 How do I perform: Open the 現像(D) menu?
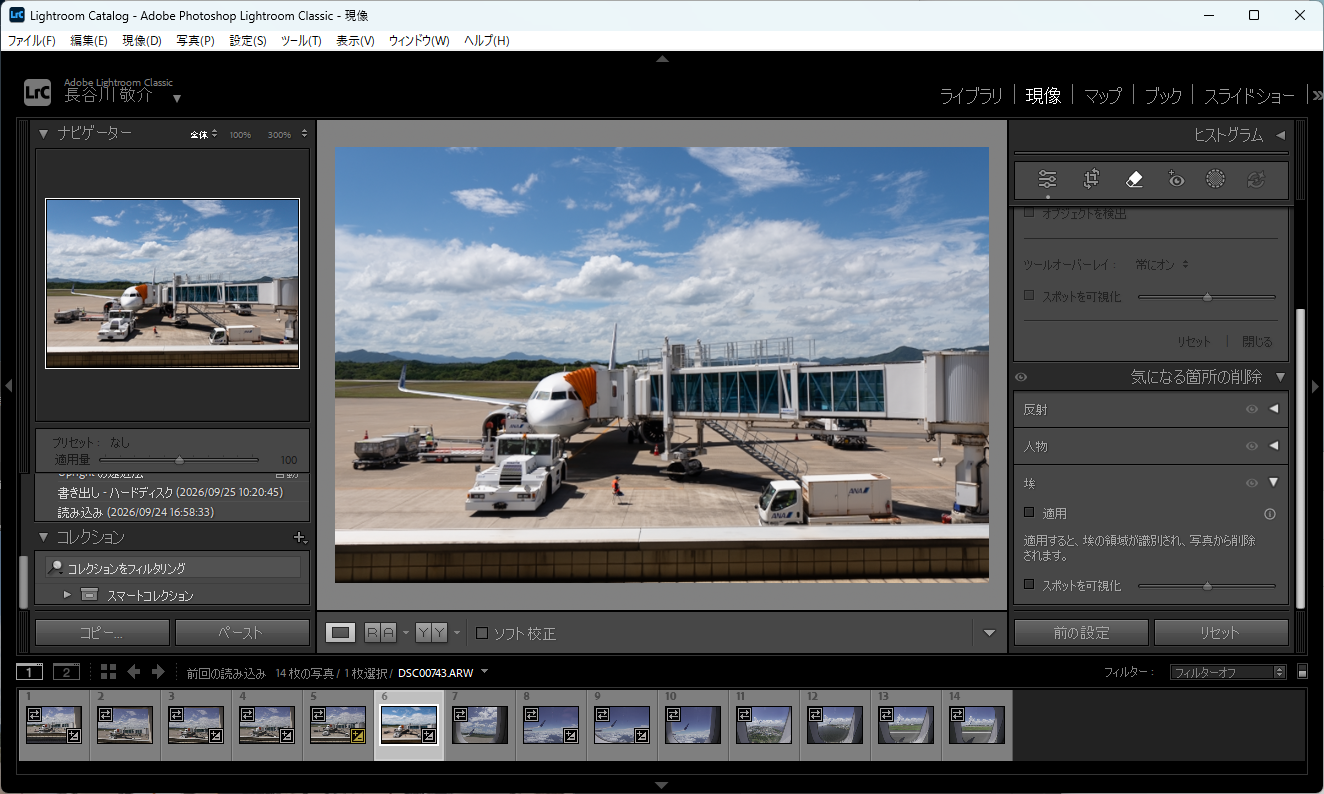pos(142,40)
